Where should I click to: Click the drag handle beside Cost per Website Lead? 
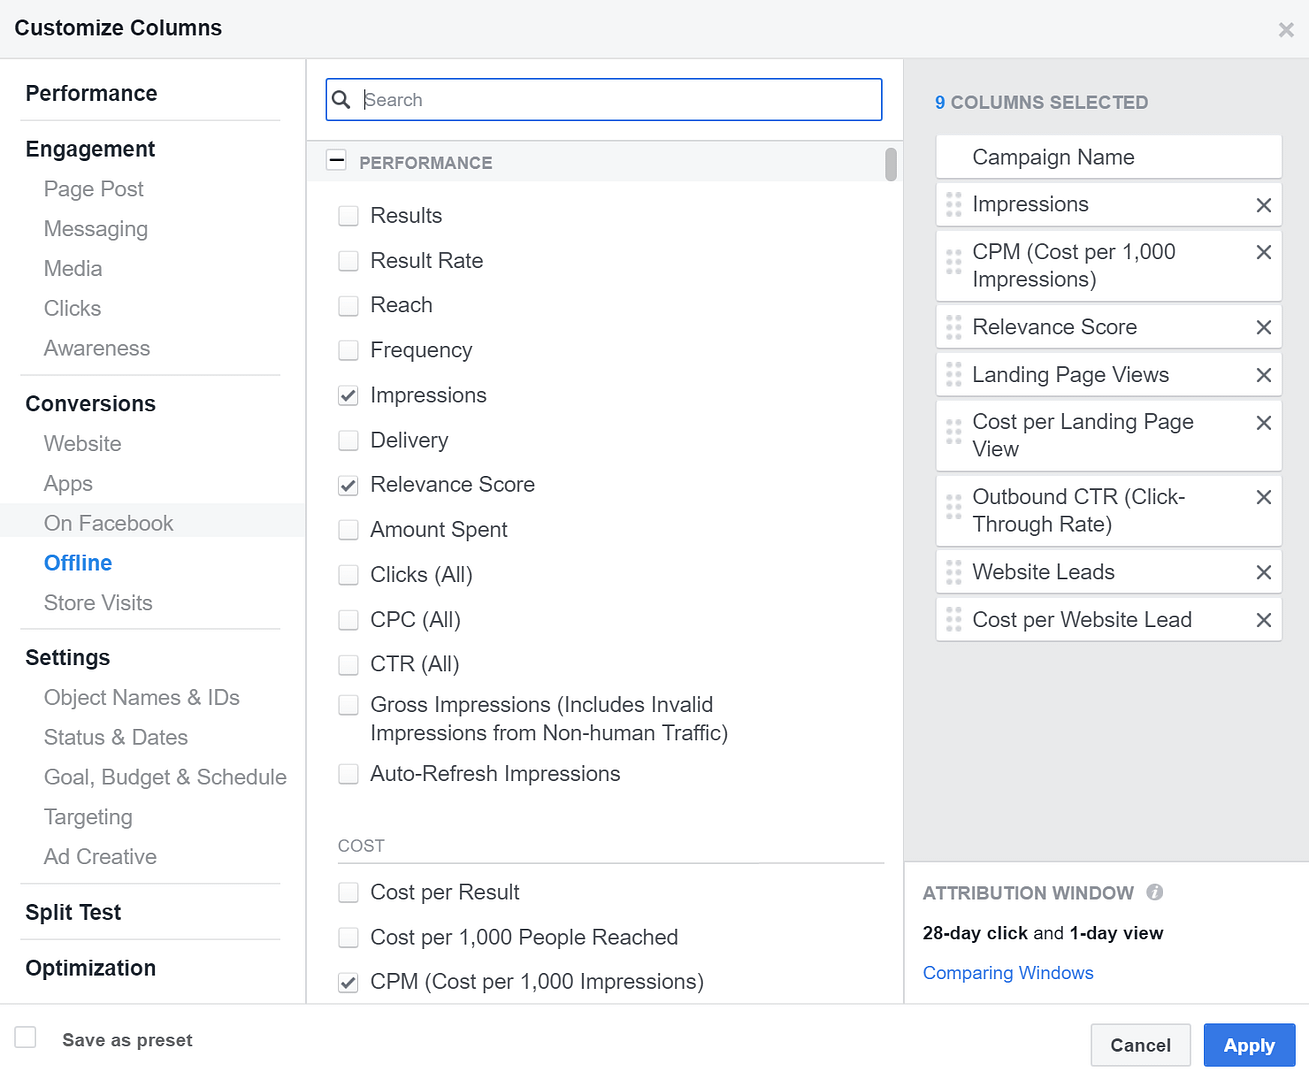[950, 619]
